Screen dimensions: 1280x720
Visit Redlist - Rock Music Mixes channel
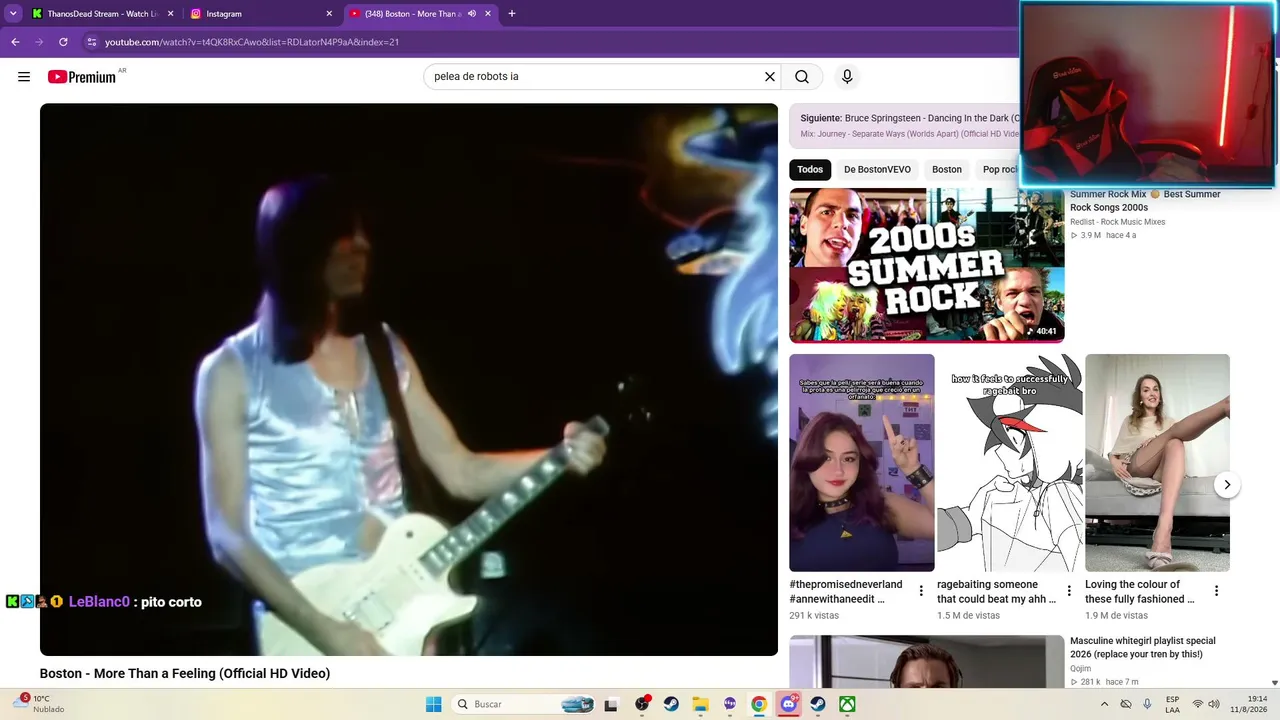click(1118, 222)
